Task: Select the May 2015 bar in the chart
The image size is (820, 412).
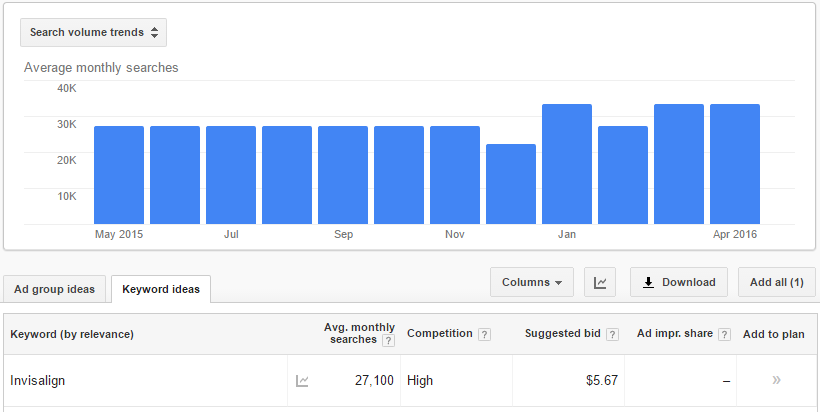Action: [119, 175]
